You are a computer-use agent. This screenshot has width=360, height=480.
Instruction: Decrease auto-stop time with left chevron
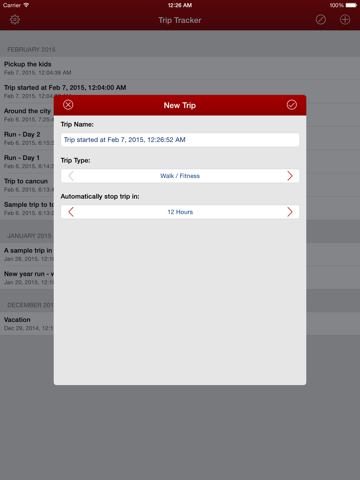click(x=71, y=212)
